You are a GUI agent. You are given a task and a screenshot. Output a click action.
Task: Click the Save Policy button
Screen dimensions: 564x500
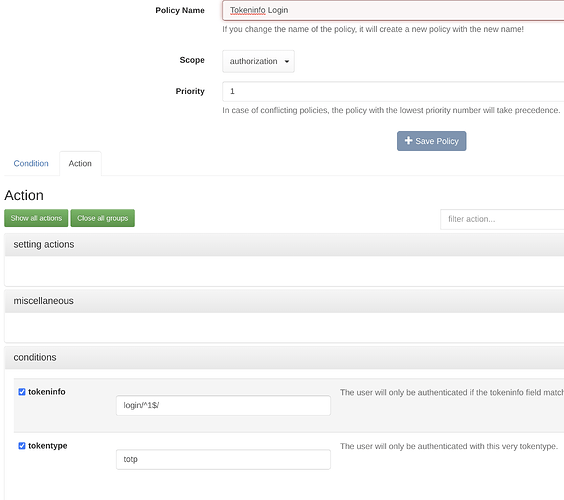[x=431, y=141]
